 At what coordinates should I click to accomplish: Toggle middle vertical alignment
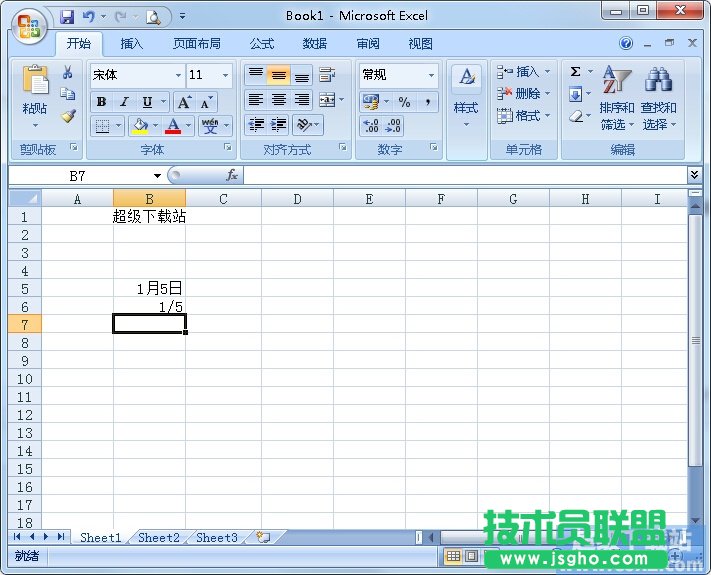(278, 76)
